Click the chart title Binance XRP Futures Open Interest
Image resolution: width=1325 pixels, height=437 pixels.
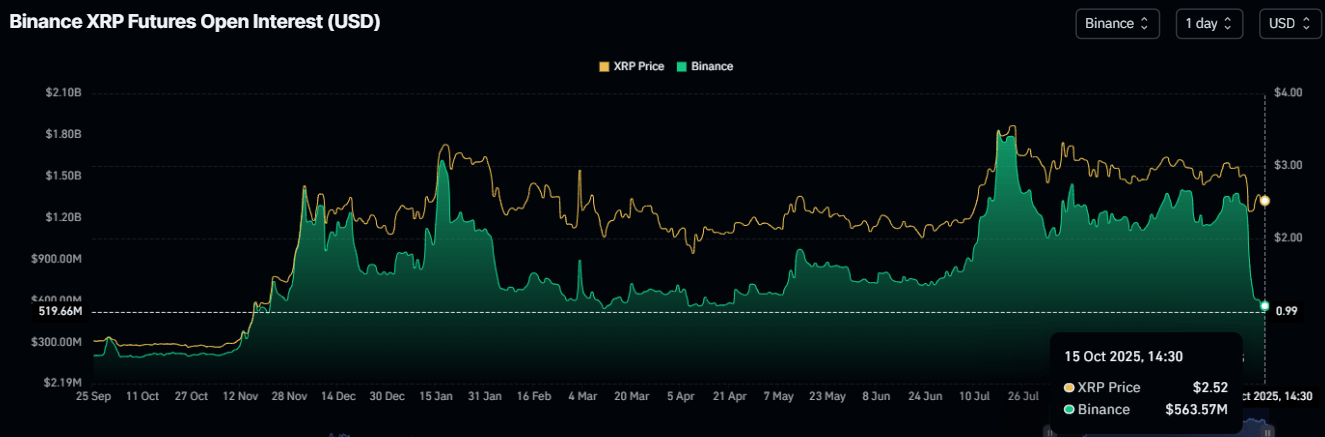click(195, 22)
